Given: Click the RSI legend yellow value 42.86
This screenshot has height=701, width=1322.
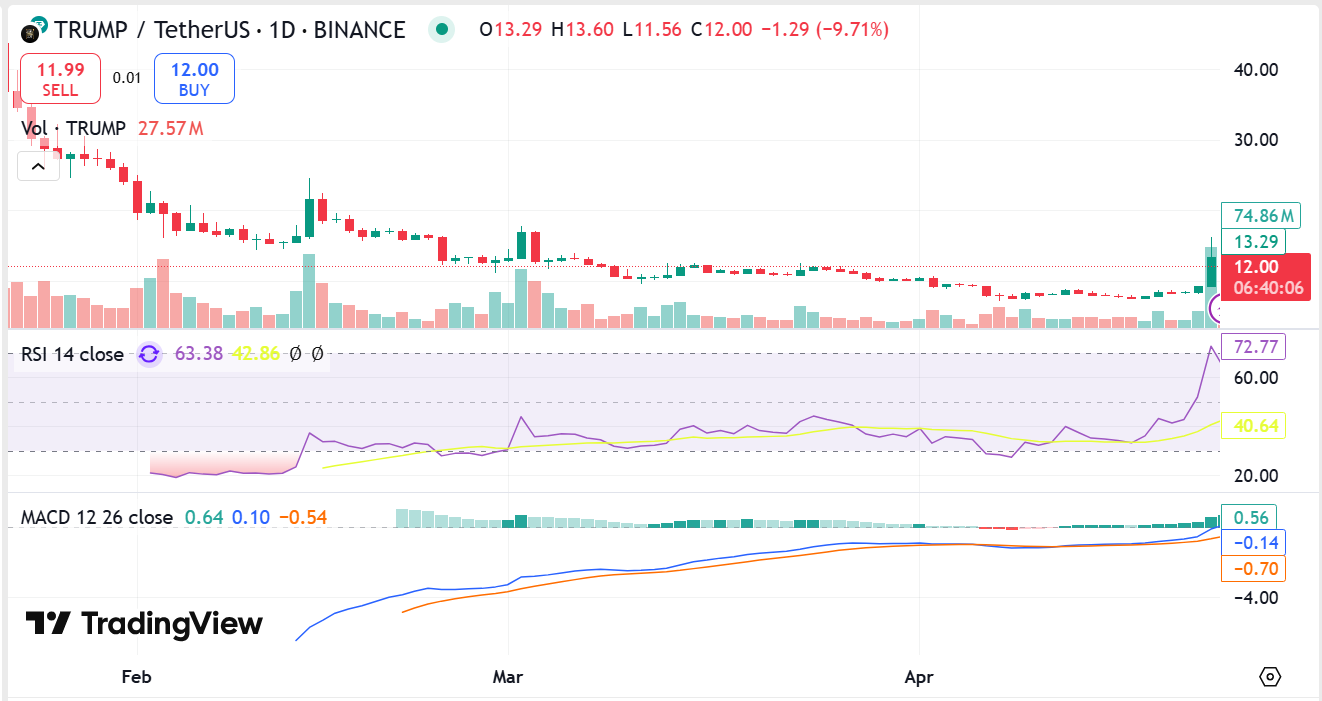Looking at the screenshot, I should click(x=255, y=354).
